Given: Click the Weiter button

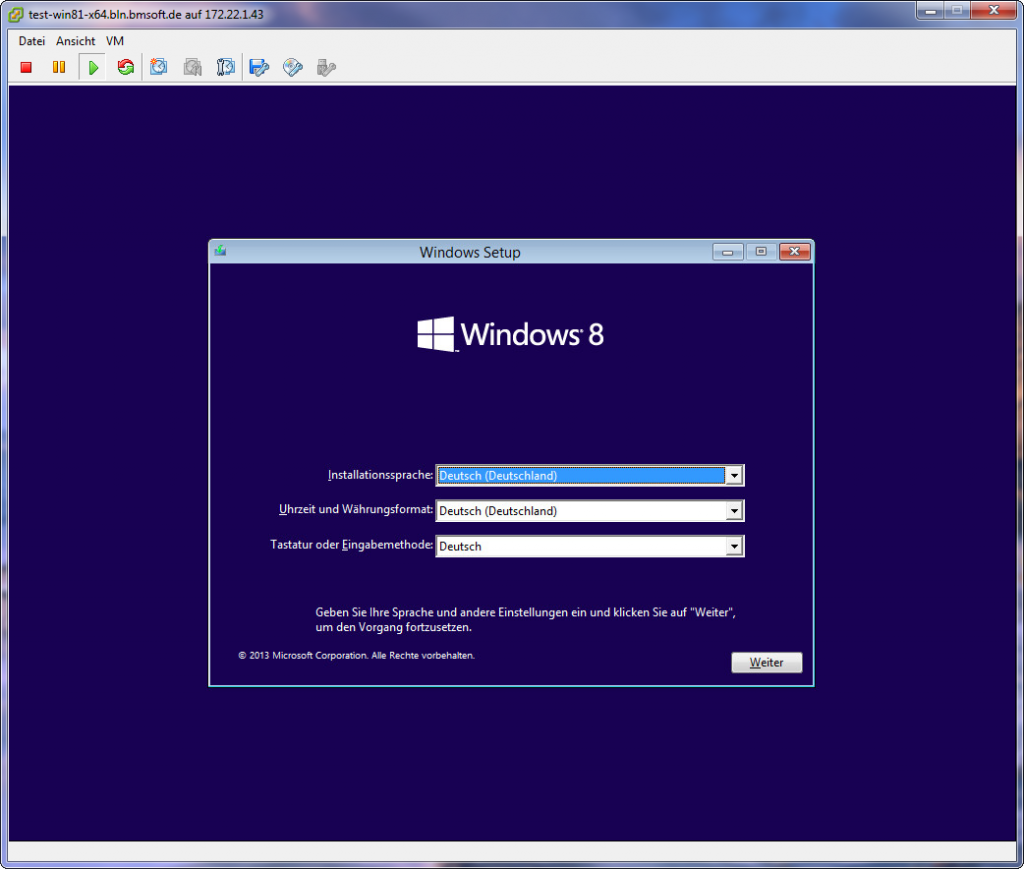Looking at the screenshot, I should 766,662.
